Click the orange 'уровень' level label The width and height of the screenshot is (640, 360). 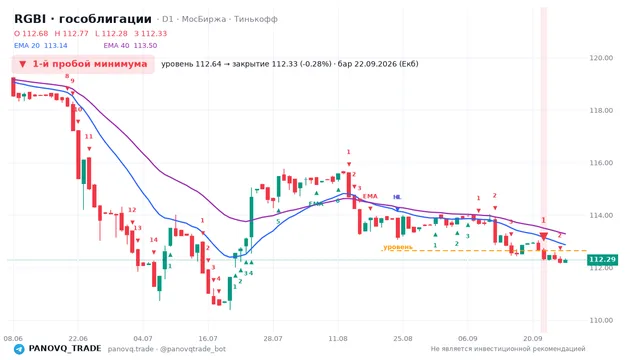[398, 247]
